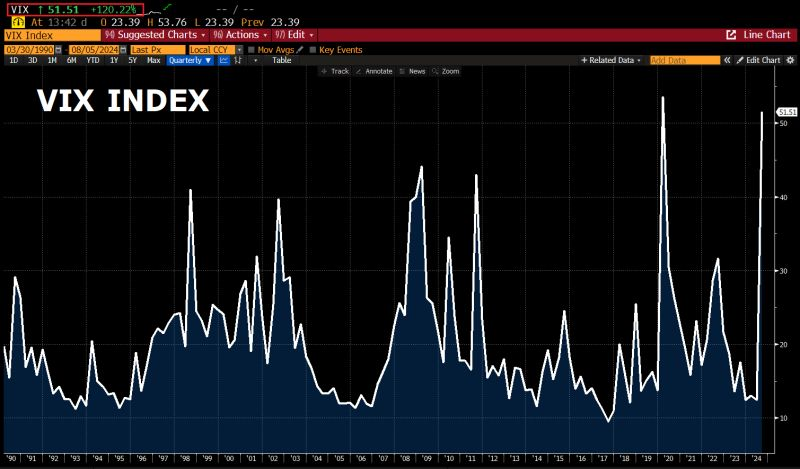Expand the Local CCY currency dropdown arrow
Screen dimensions: 800x469
[239, 50]
